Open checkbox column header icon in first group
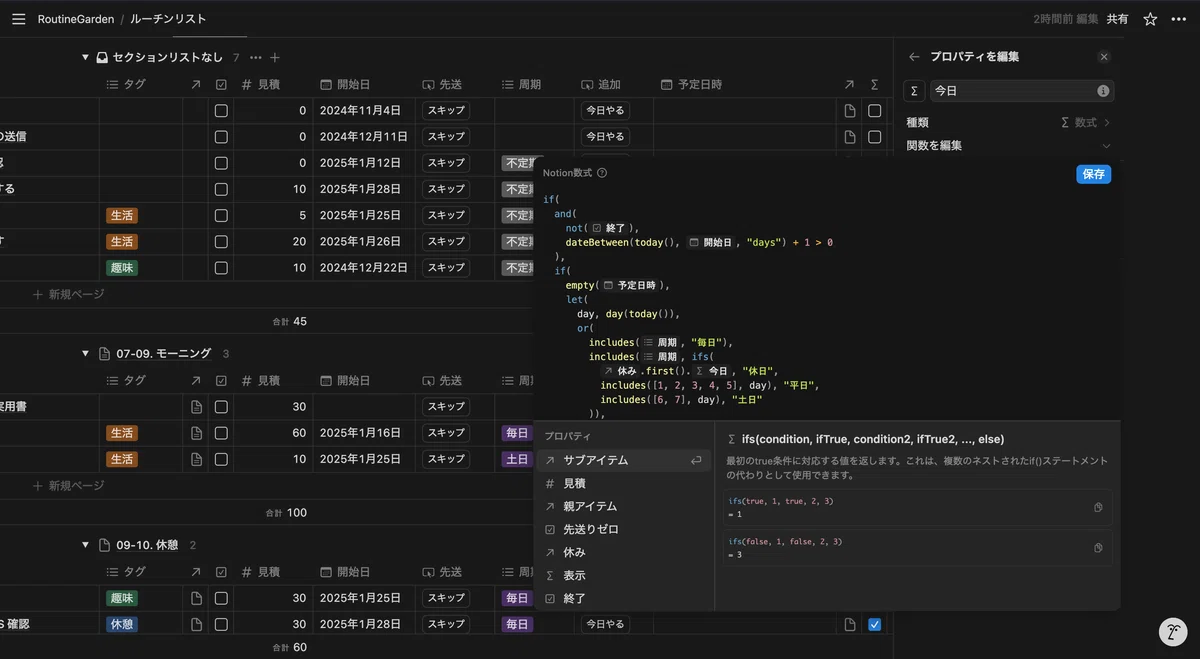Viewport: 1200px width, 659px height. click(x=221, y=85)
